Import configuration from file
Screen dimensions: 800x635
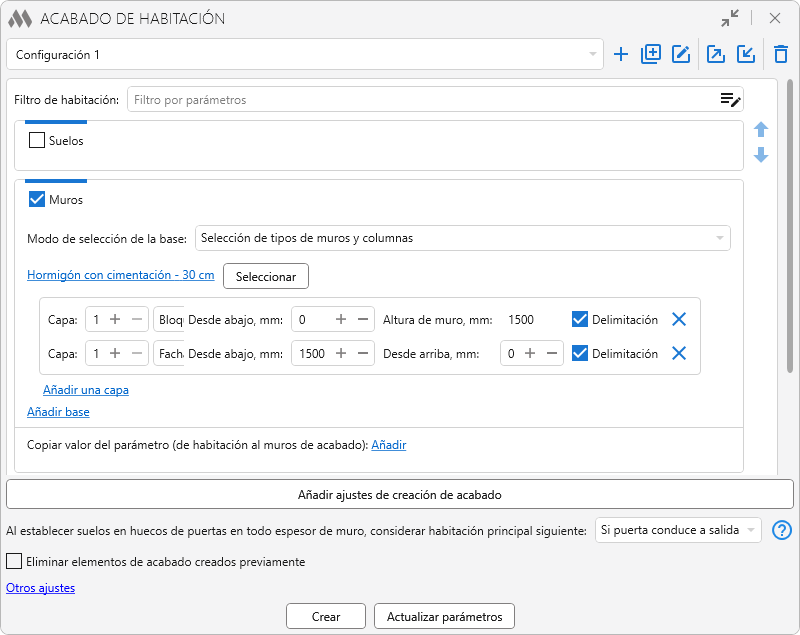(746, 55)
